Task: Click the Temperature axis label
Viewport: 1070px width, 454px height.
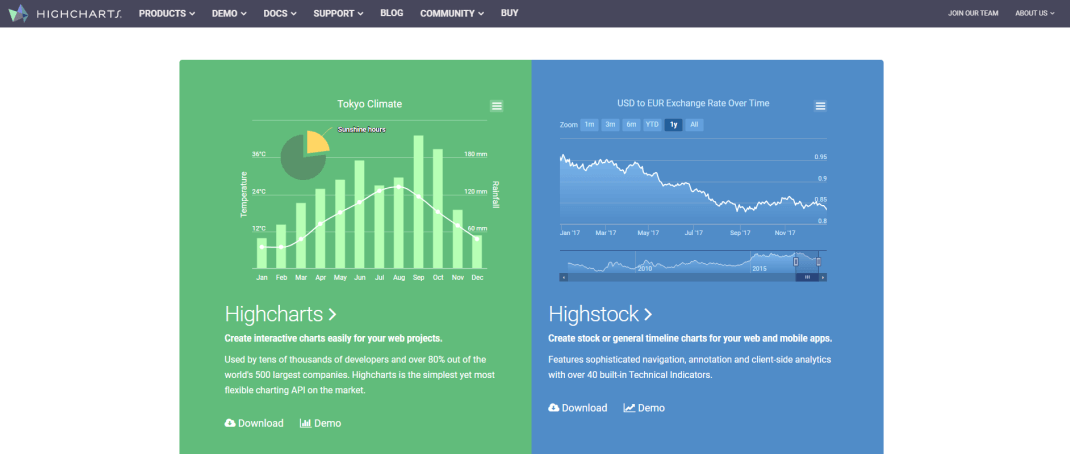Action: tap(243, 195)
